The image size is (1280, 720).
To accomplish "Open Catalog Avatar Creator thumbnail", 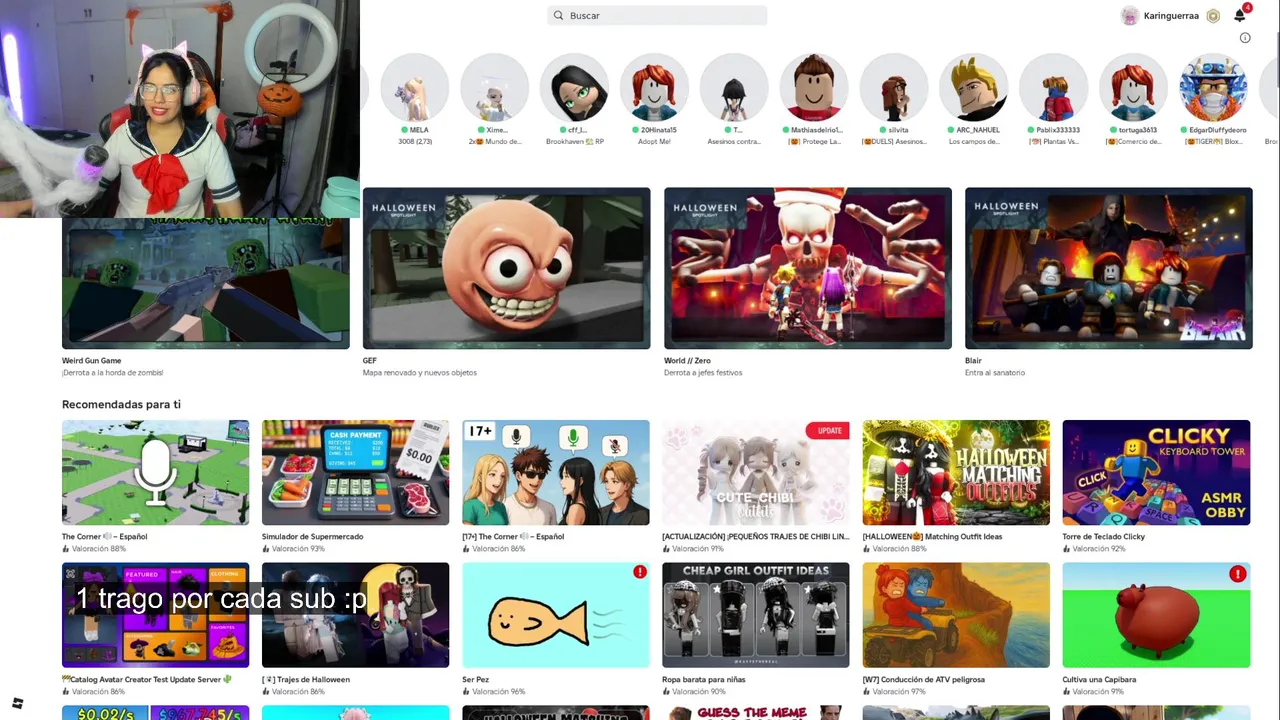I will coord(155,615).
